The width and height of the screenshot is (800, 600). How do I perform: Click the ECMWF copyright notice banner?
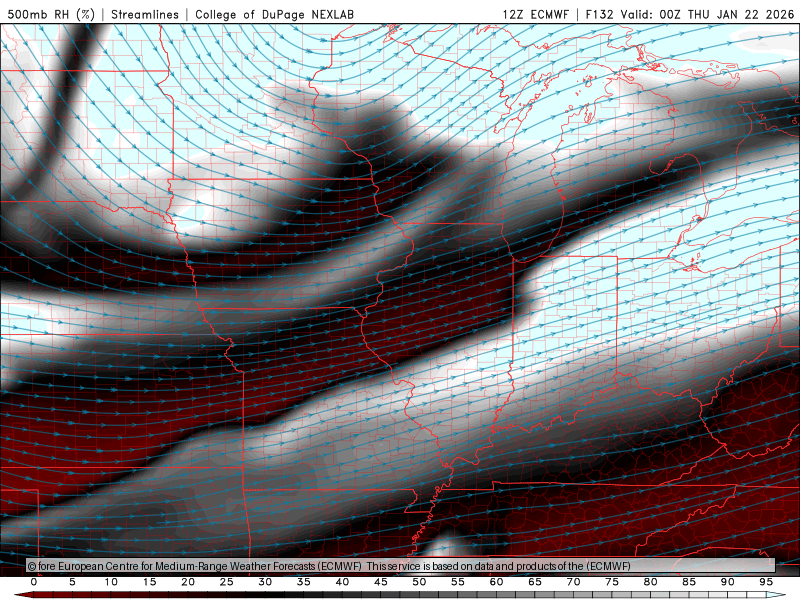coord(401,566)
